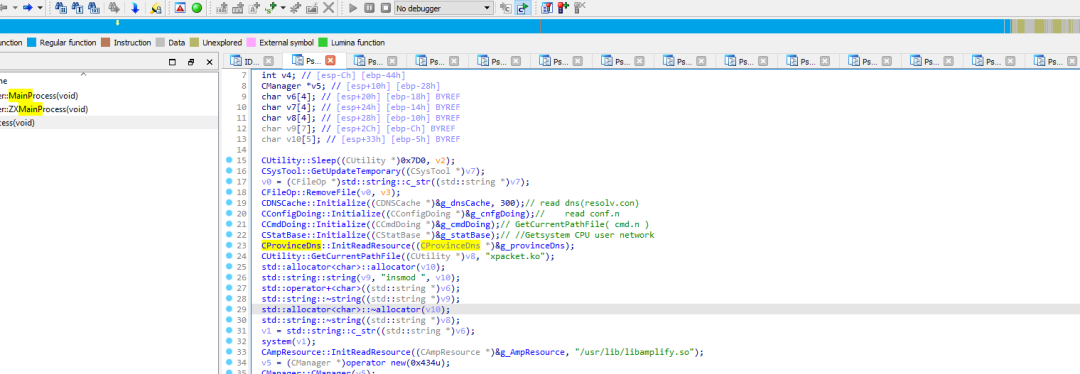Click the Data grey legend swatch
This screenshot has height=374, width=1080.
(160, 43)
